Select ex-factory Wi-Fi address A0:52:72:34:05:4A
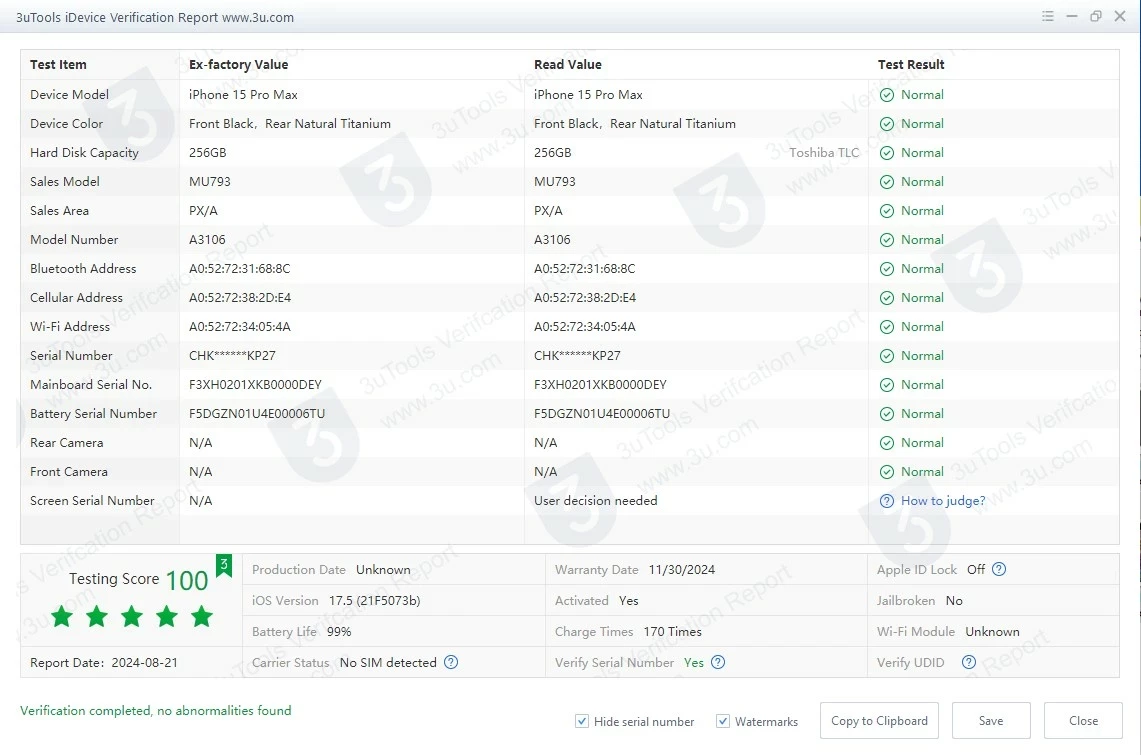Image resolution: width=1141 pixels, height=755 pixels. point(239,327)
